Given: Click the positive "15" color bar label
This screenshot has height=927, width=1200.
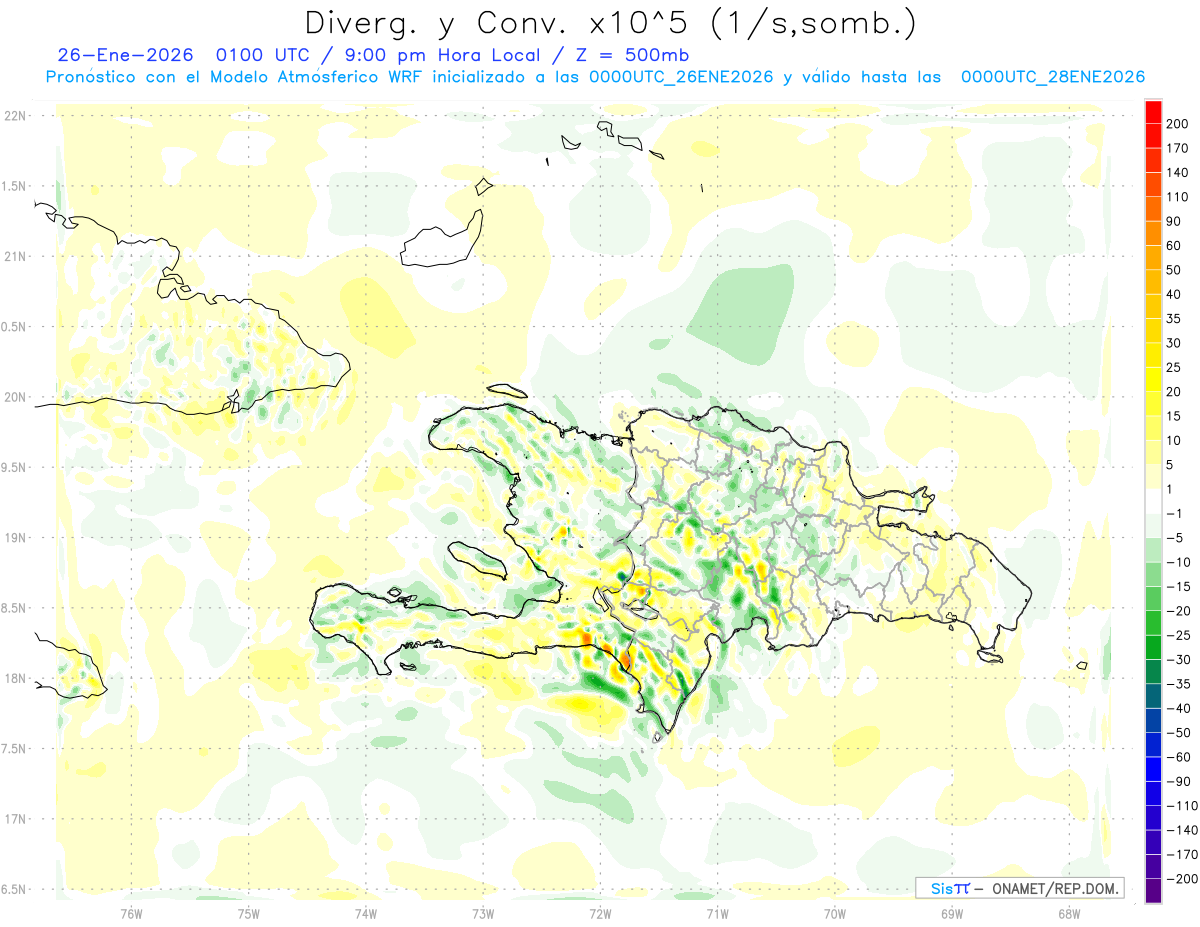Looking at the screenshot, I should [x=1174, y=416].
